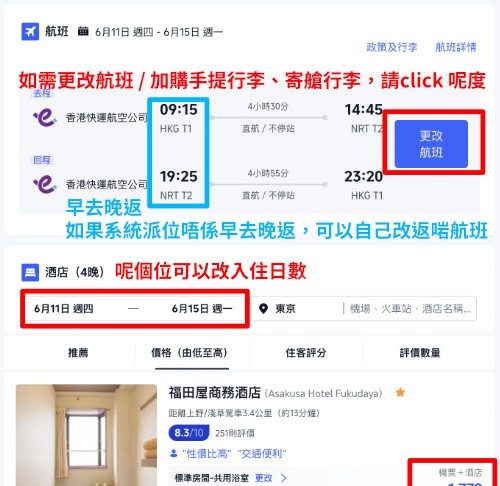Open 政策及行李 link
Screen dimensions: 500x486
[392, 47]
